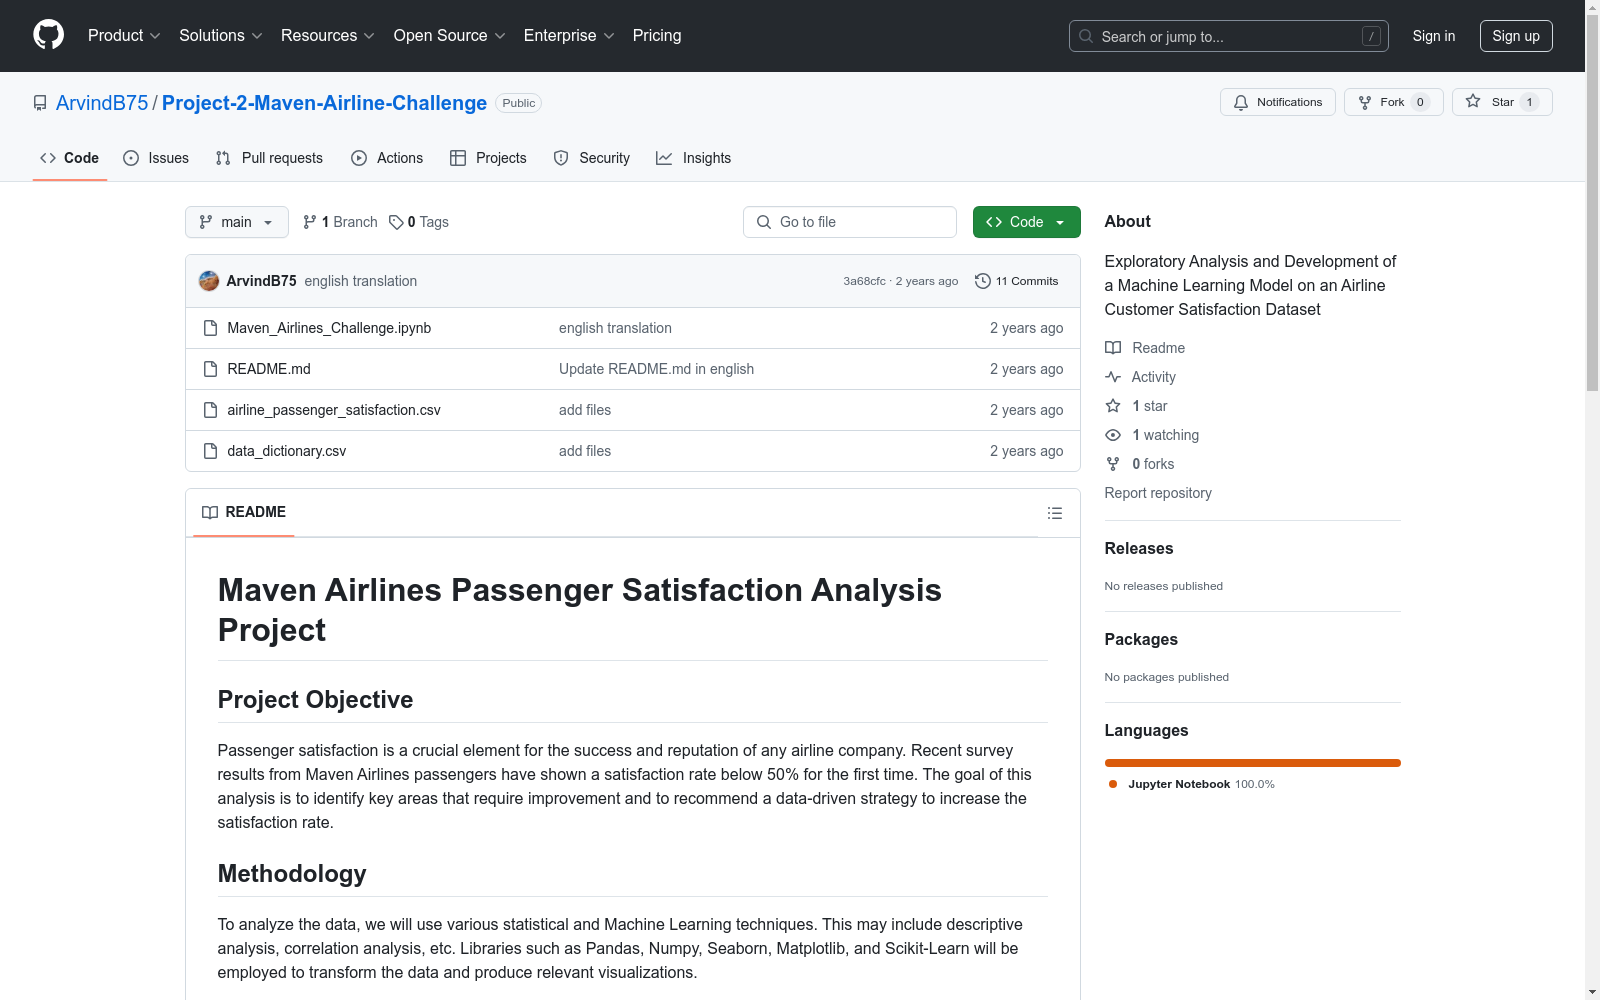The width and height of the screenshot is (1600, 1000).
Task: Click the commit history clock icon
Action: pos(983,281)
